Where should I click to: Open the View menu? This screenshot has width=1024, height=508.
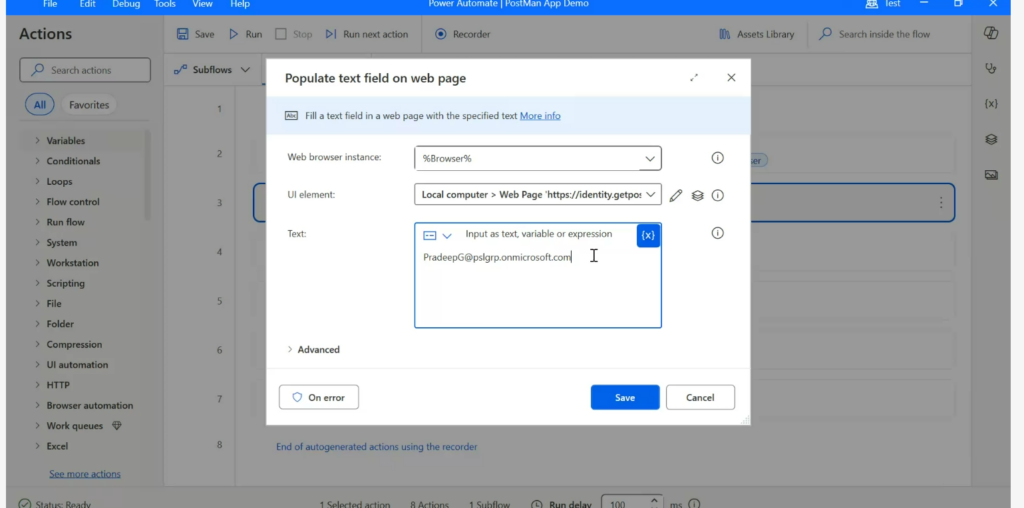coord(202,4)
